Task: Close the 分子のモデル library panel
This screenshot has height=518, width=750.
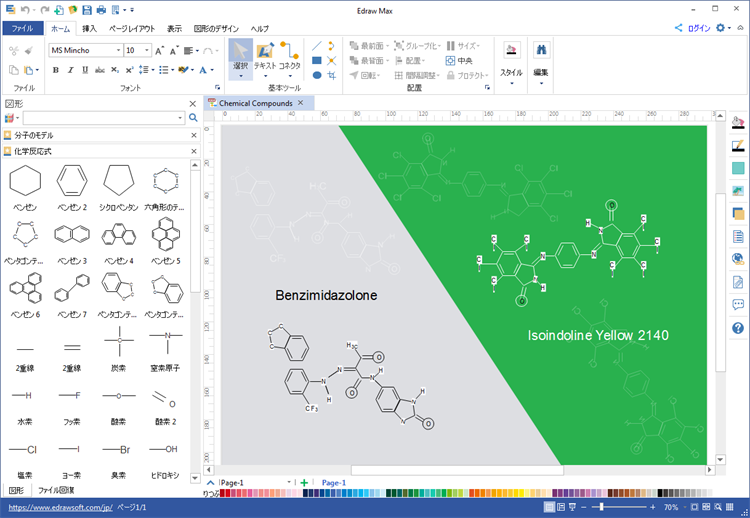Action: [193, 135]
